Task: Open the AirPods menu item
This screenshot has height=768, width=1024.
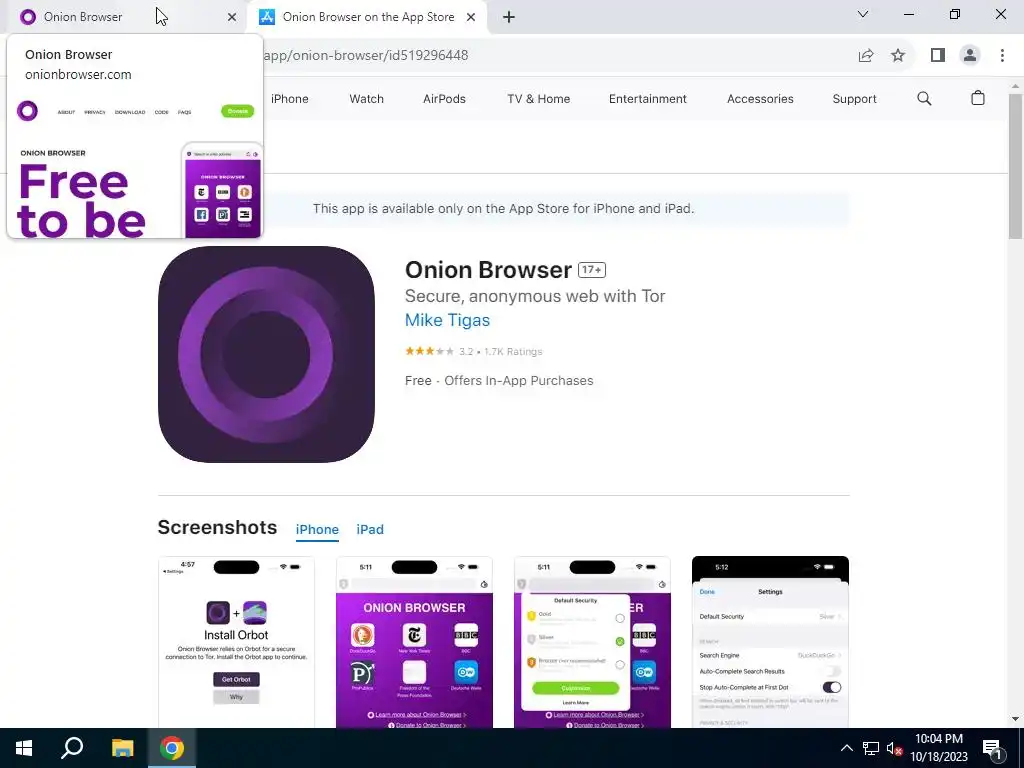Action: (444, 99)
